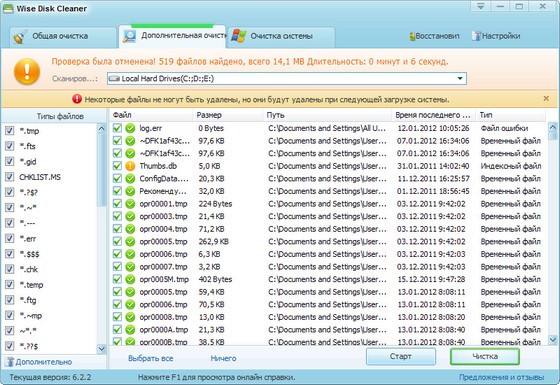Click the green status icon for opr00008.tmp
560x385 pixels.
pyautogui.click(x=130, y=317)
